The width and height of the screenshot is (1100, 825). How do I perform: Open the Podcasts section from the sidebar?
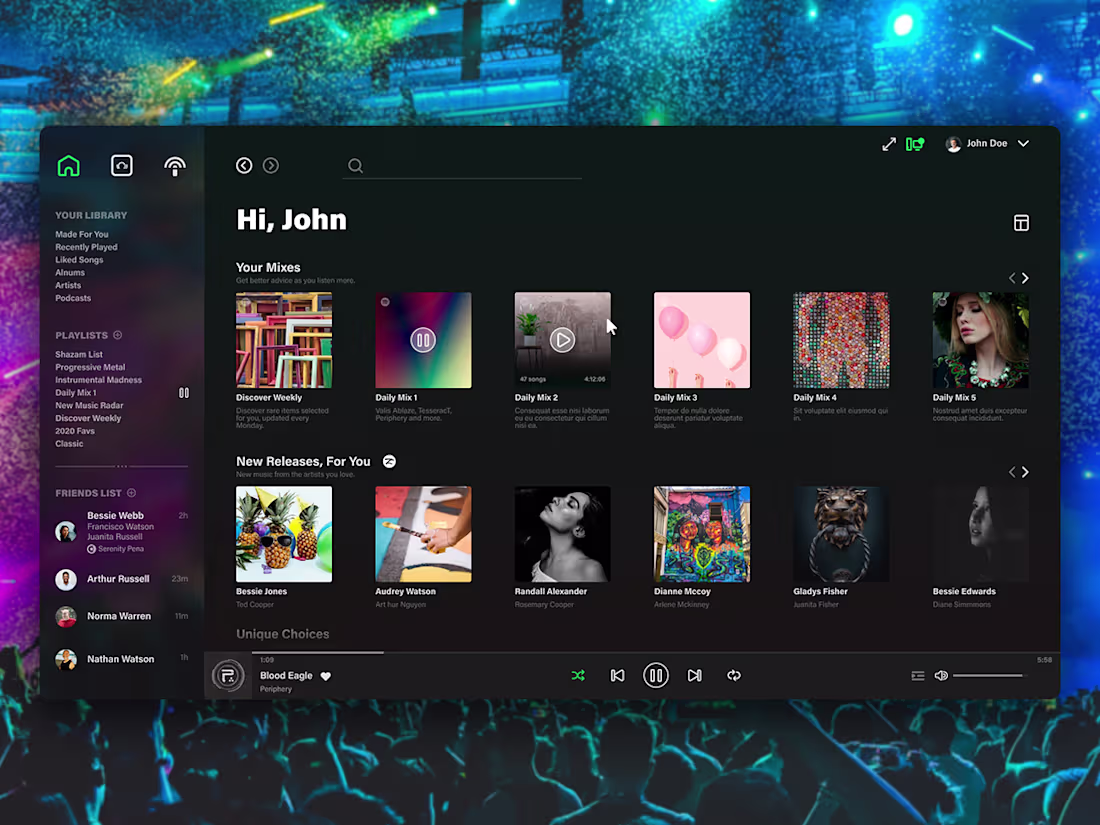click(72, 298)
